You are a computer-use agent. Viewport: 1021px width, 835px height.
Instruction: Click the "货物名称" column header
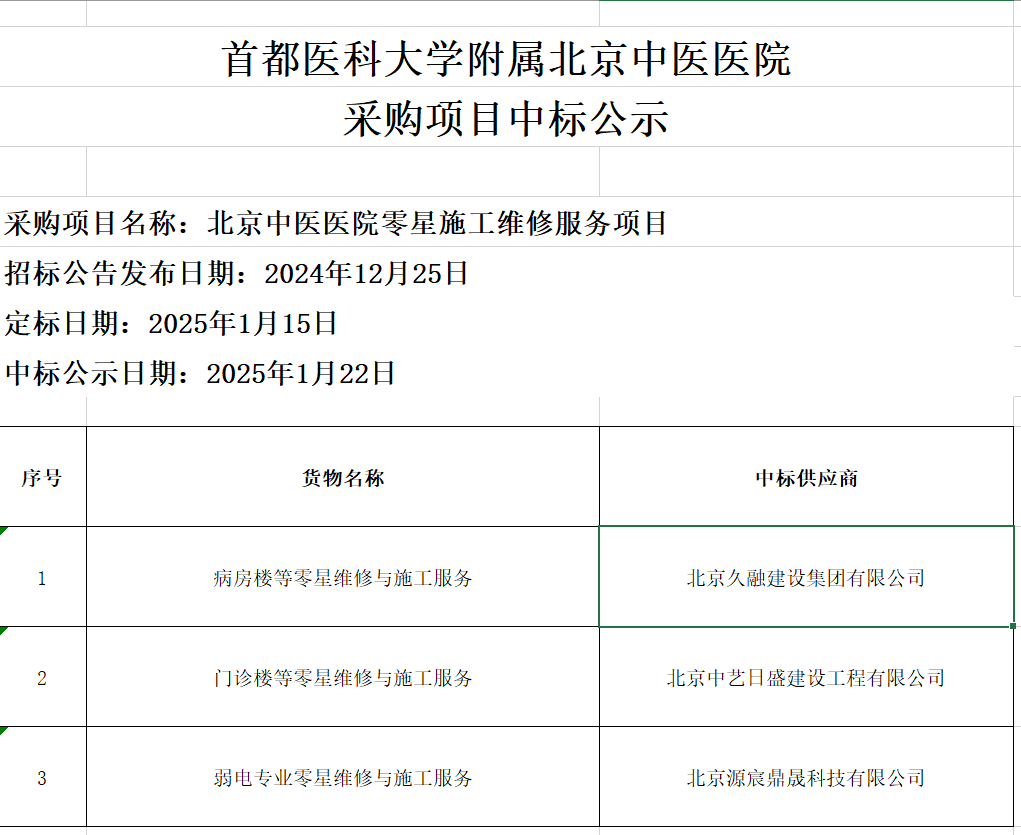[x=343, y=477]
